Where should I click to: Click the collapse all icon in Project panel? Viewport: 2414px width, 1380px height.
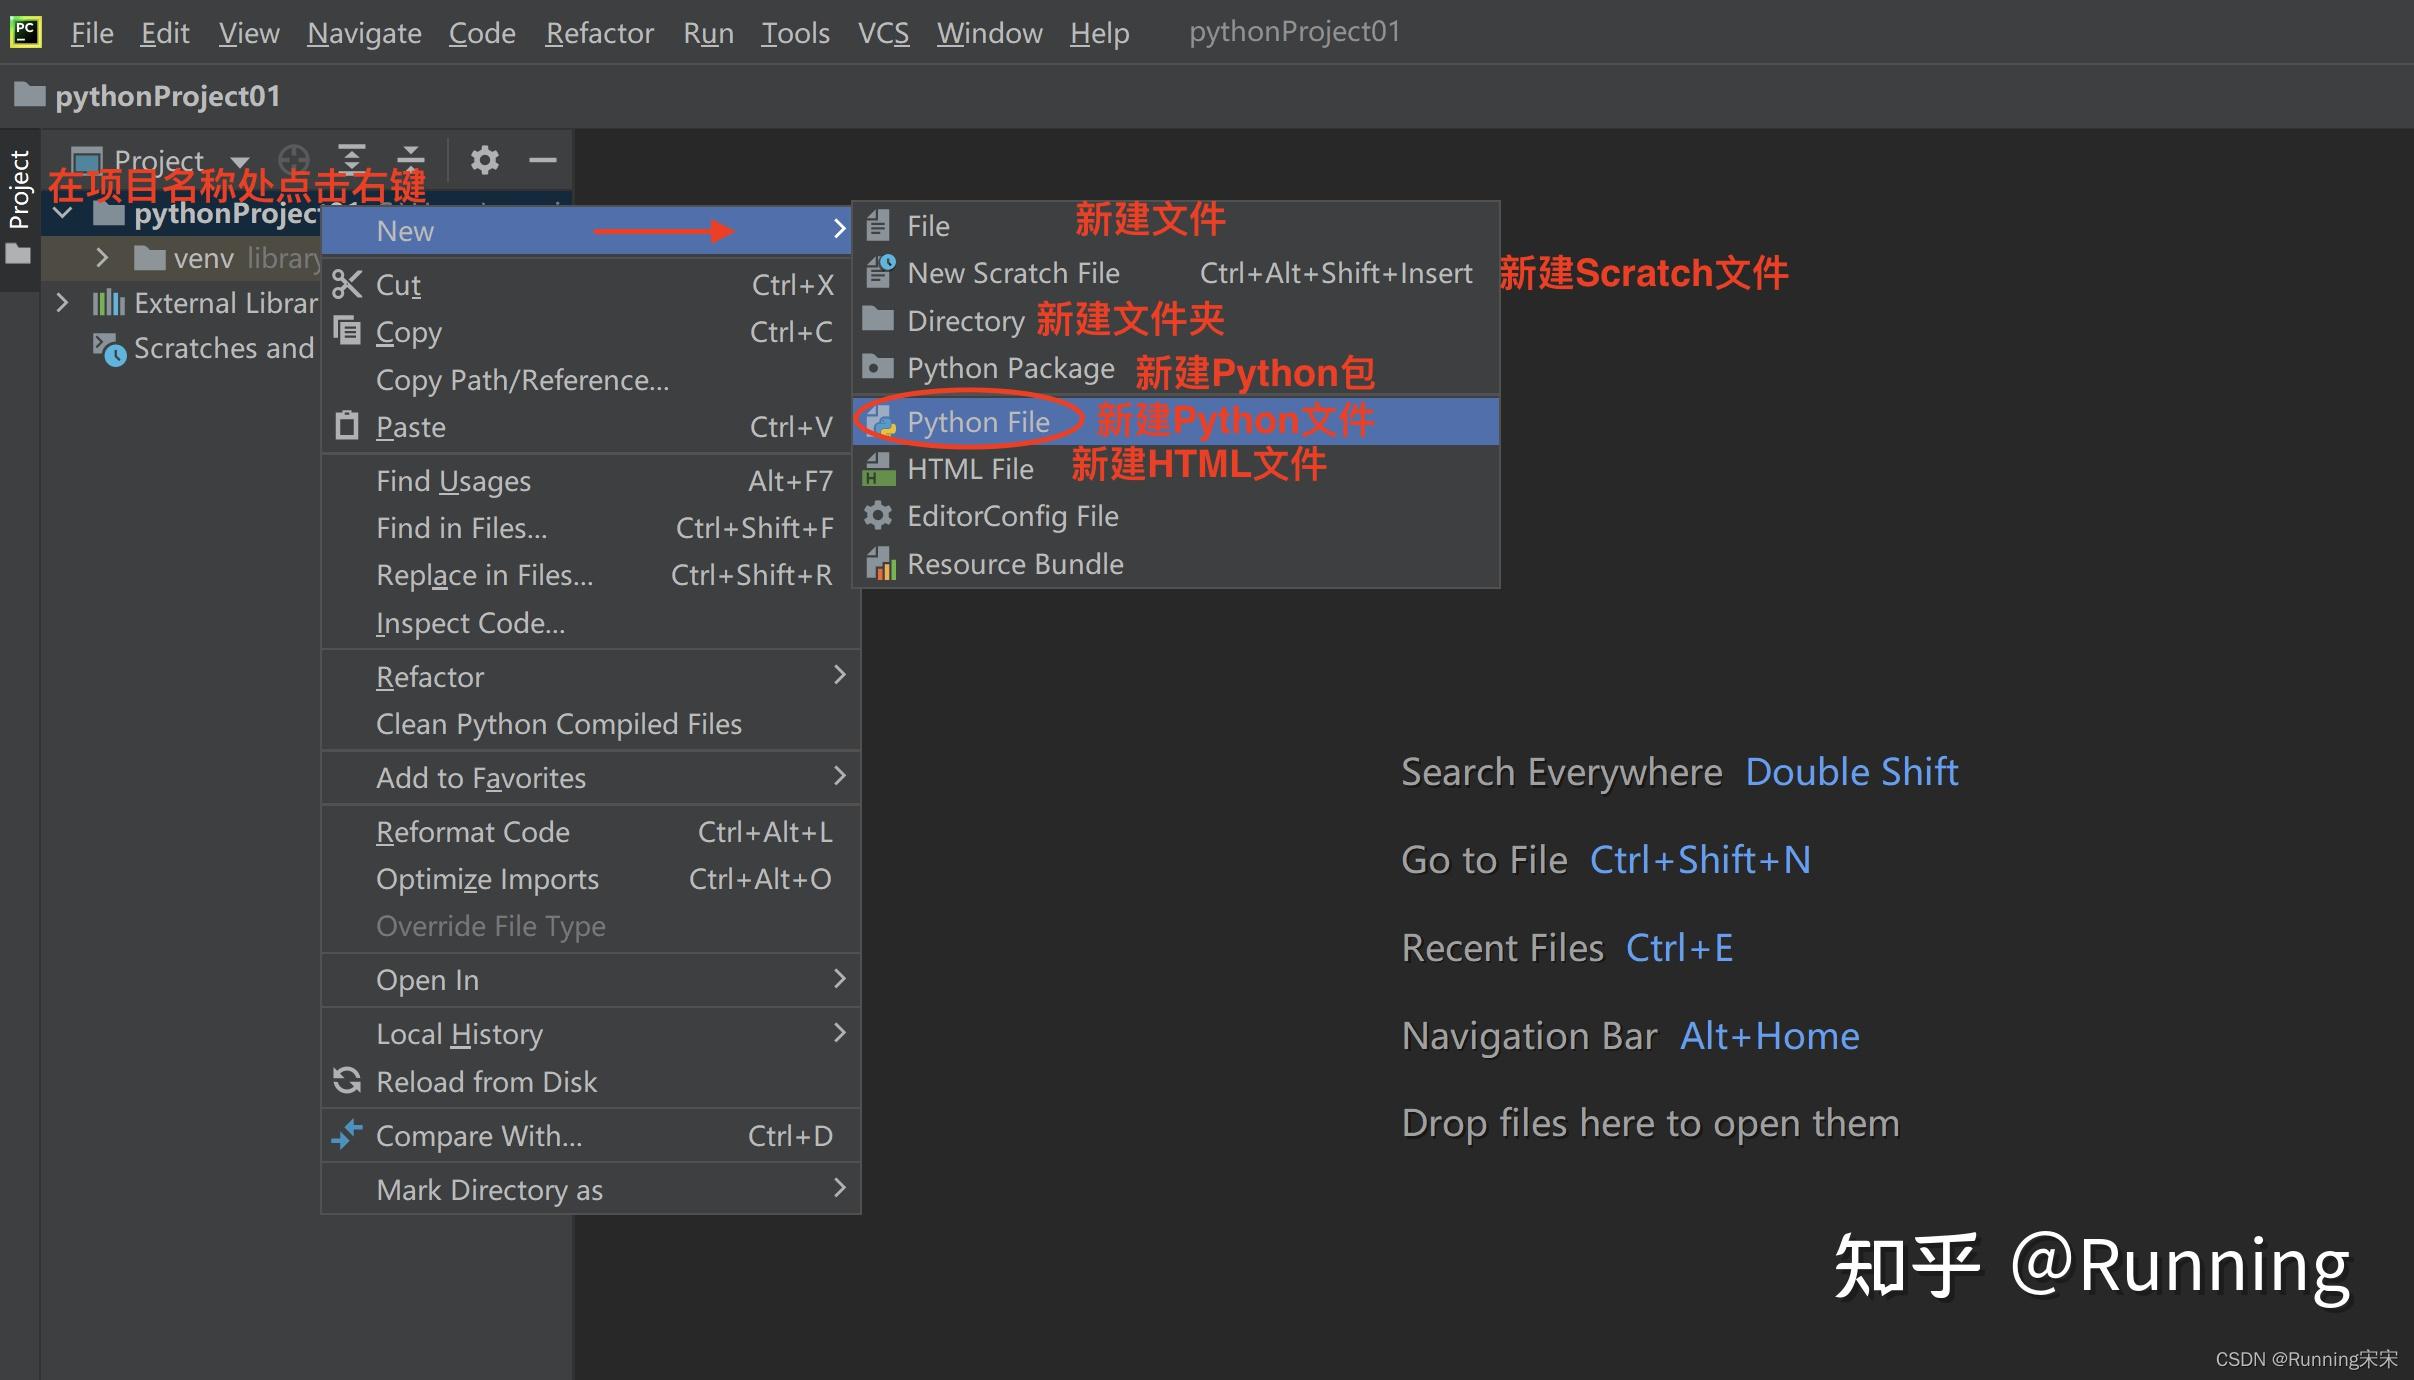pos(411,158)
